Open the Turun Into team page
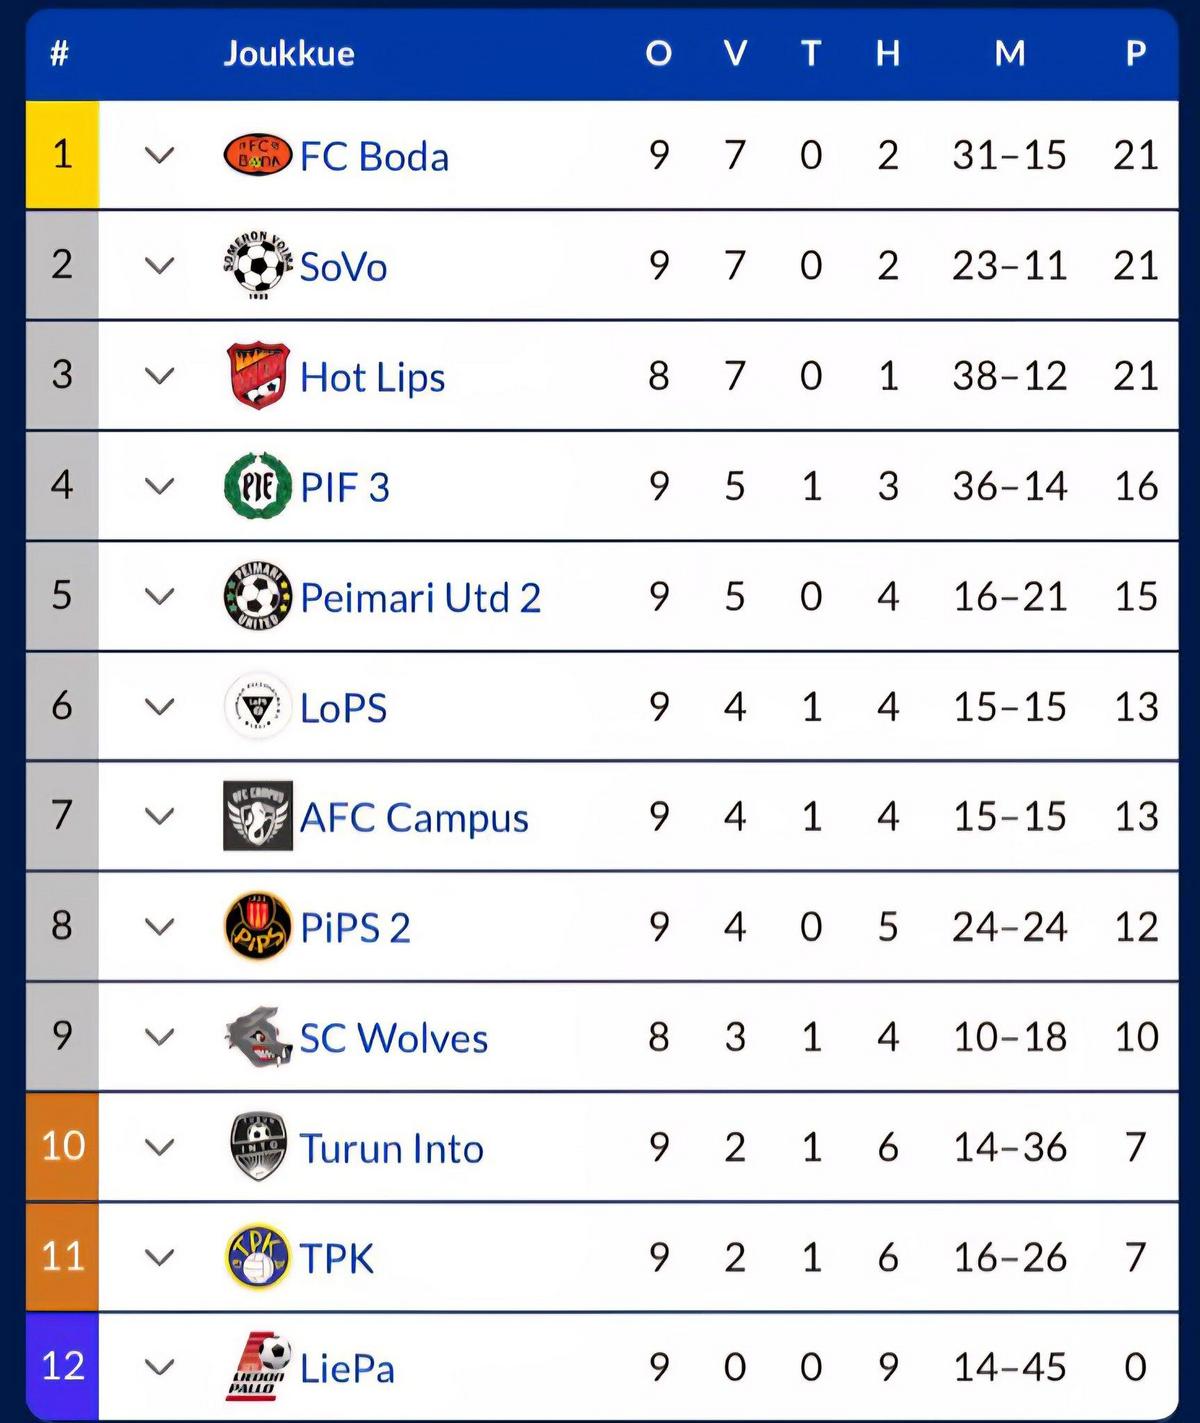 (x=392, y=1148)
